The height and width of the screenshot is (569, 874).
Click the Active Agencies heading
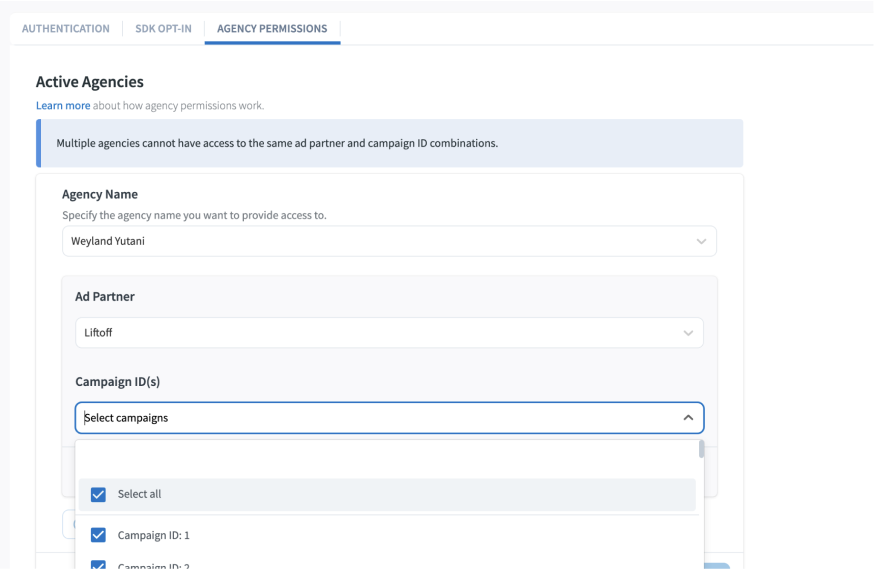click(90, 82)
